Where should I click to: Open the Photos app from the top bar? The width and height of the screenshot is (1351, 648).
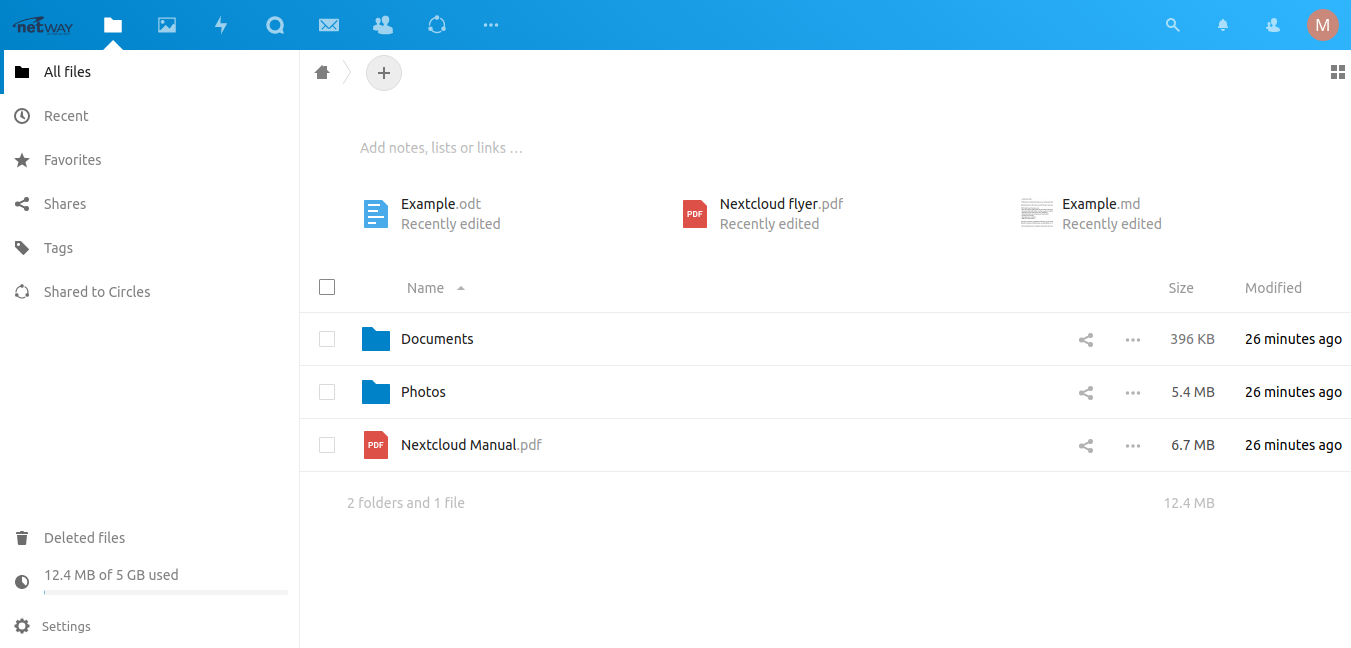[167, 25]
